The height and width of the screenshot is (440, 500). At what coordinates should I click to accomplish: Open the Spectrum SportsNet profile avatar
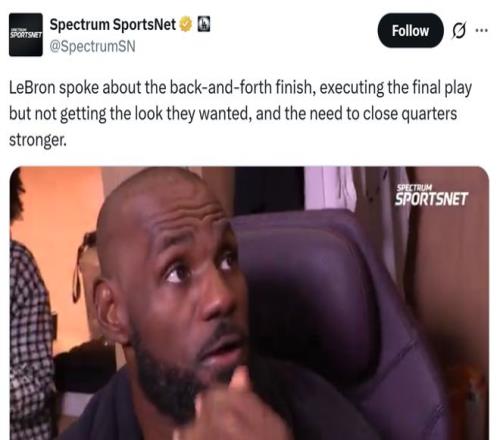coord(26,35)
